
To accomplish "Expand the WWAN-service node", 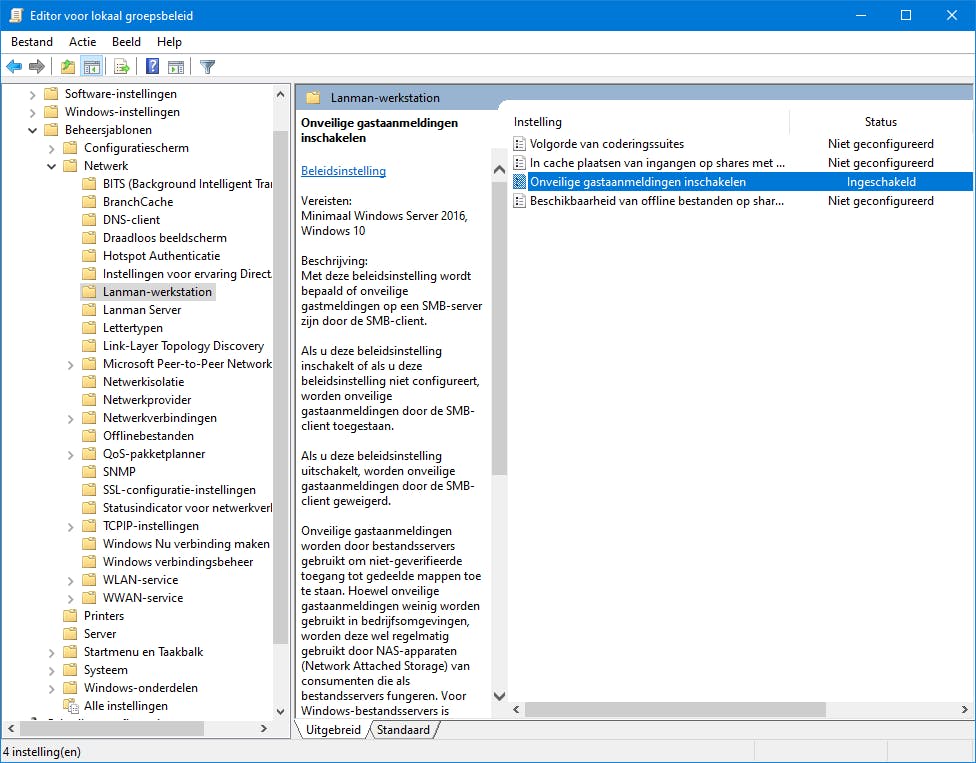I will point(70,599).
